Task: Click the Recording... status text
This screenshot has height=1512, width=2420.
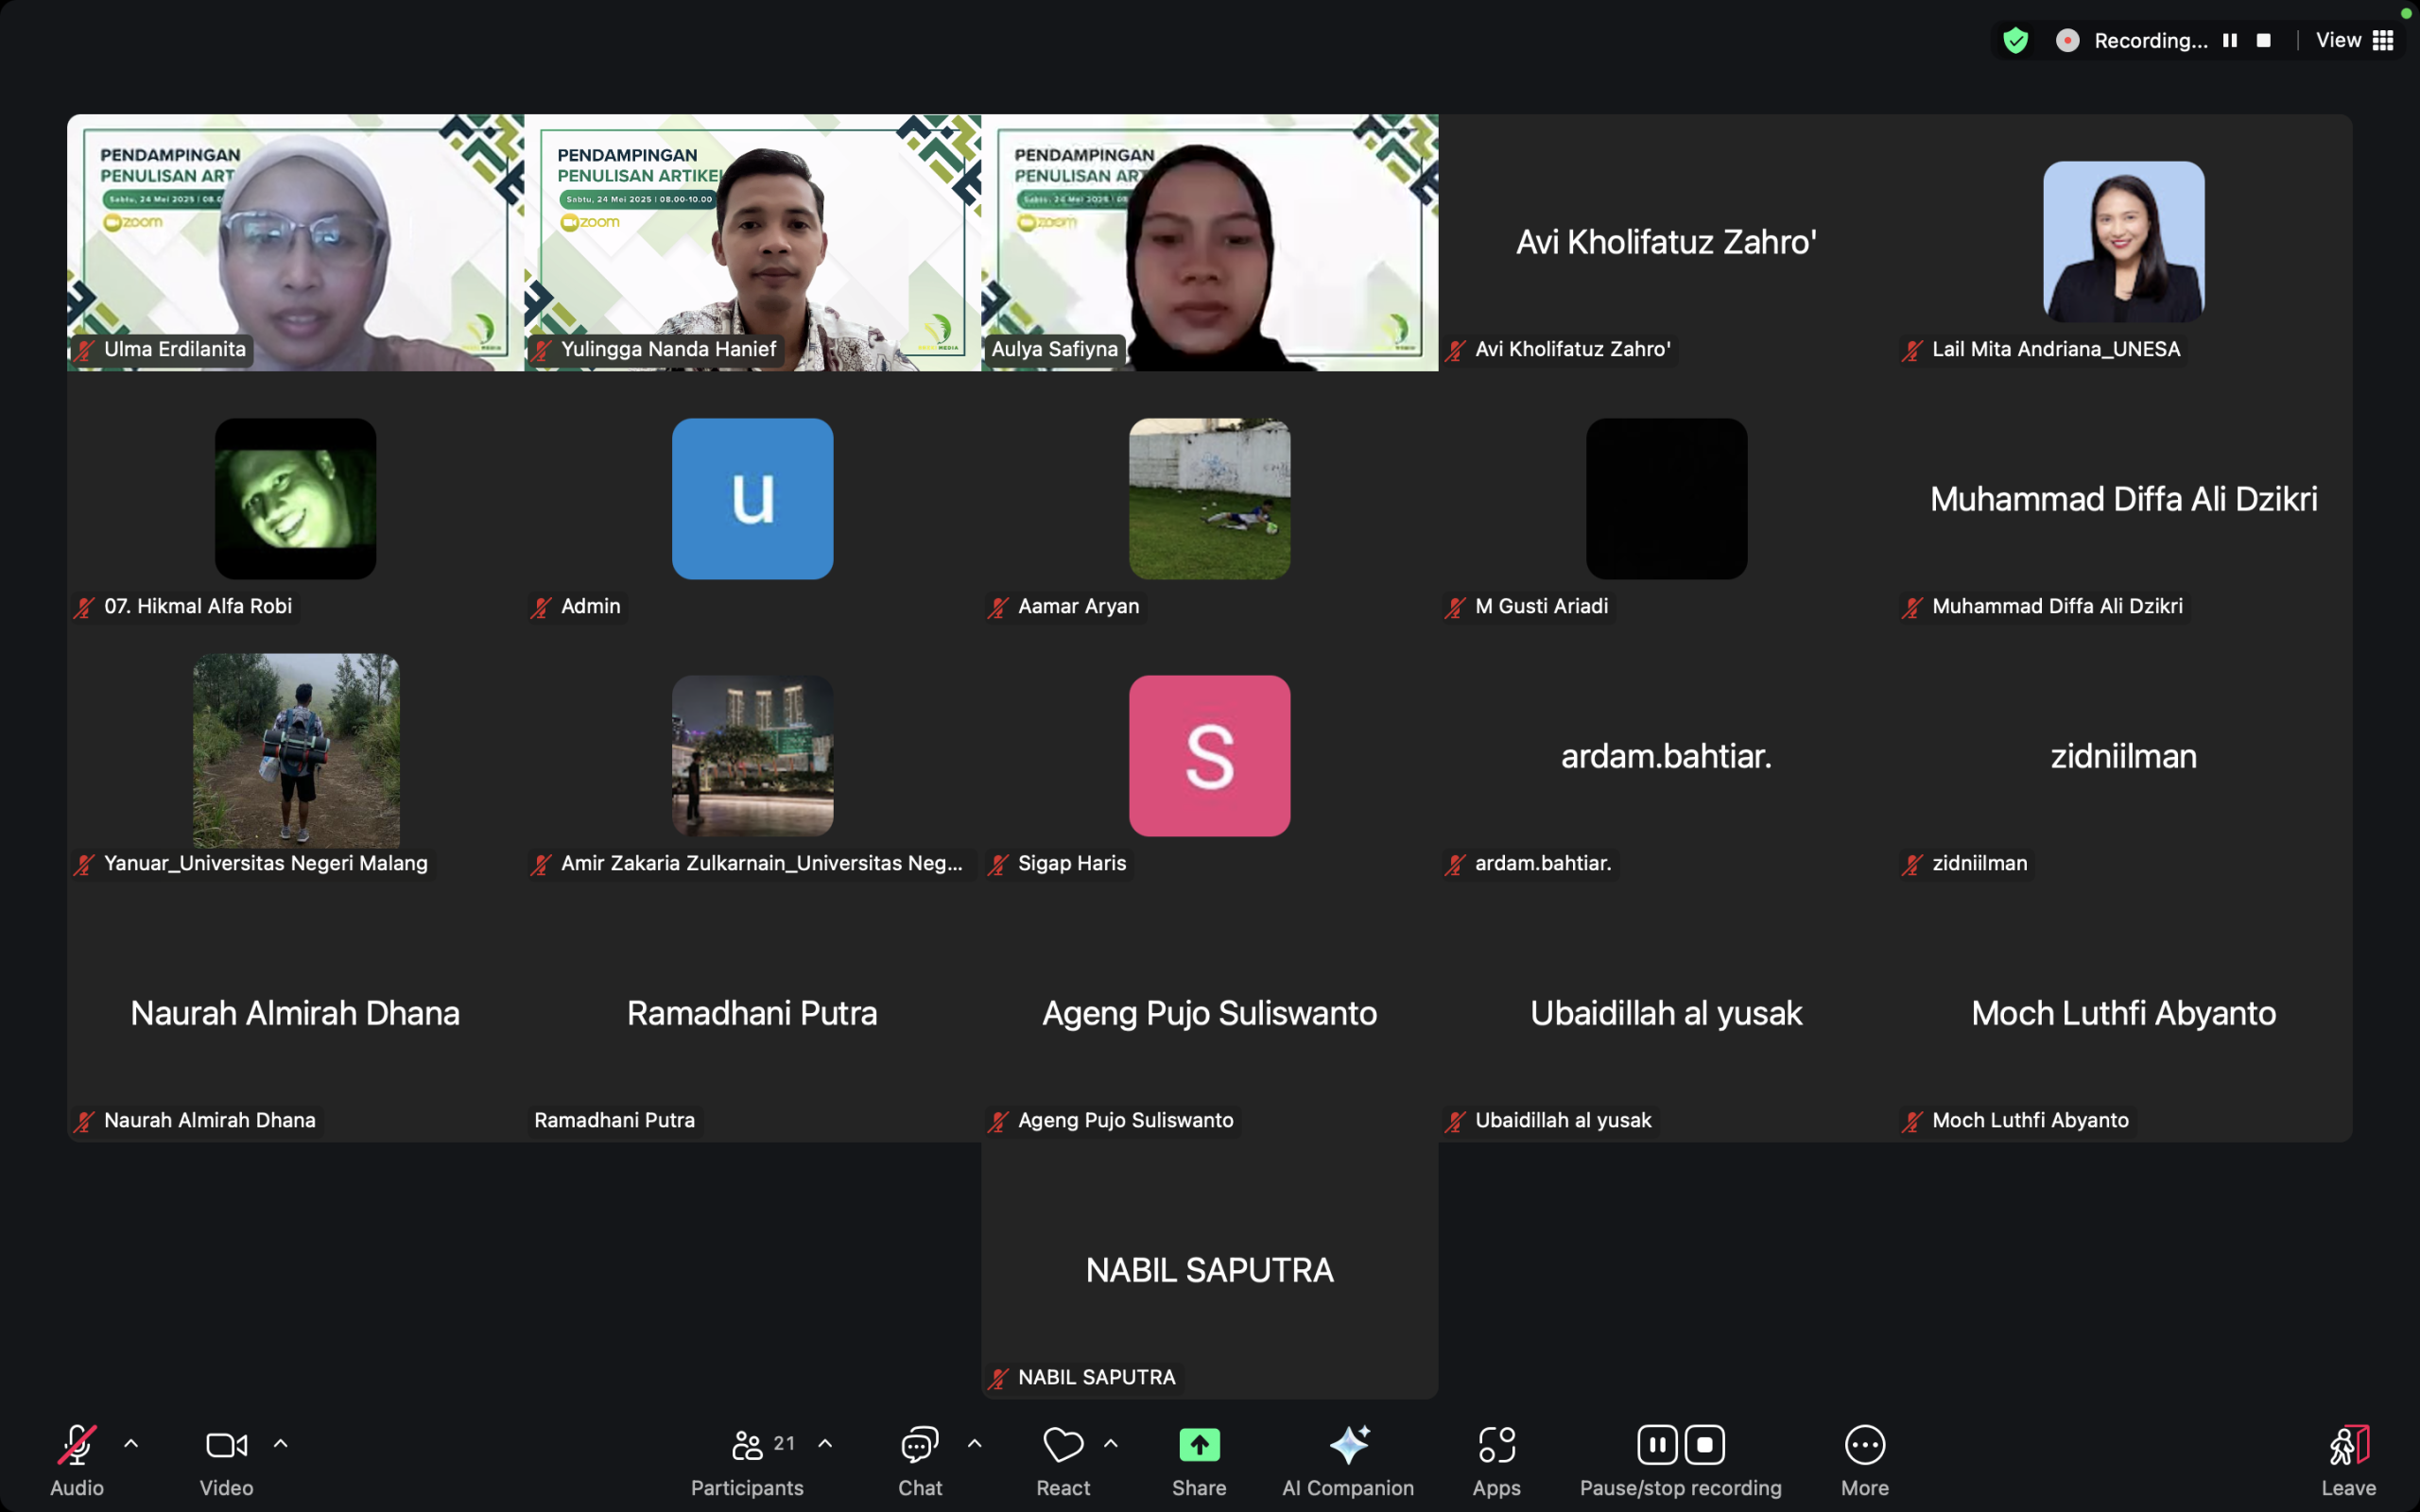Action: point(2151,40)
